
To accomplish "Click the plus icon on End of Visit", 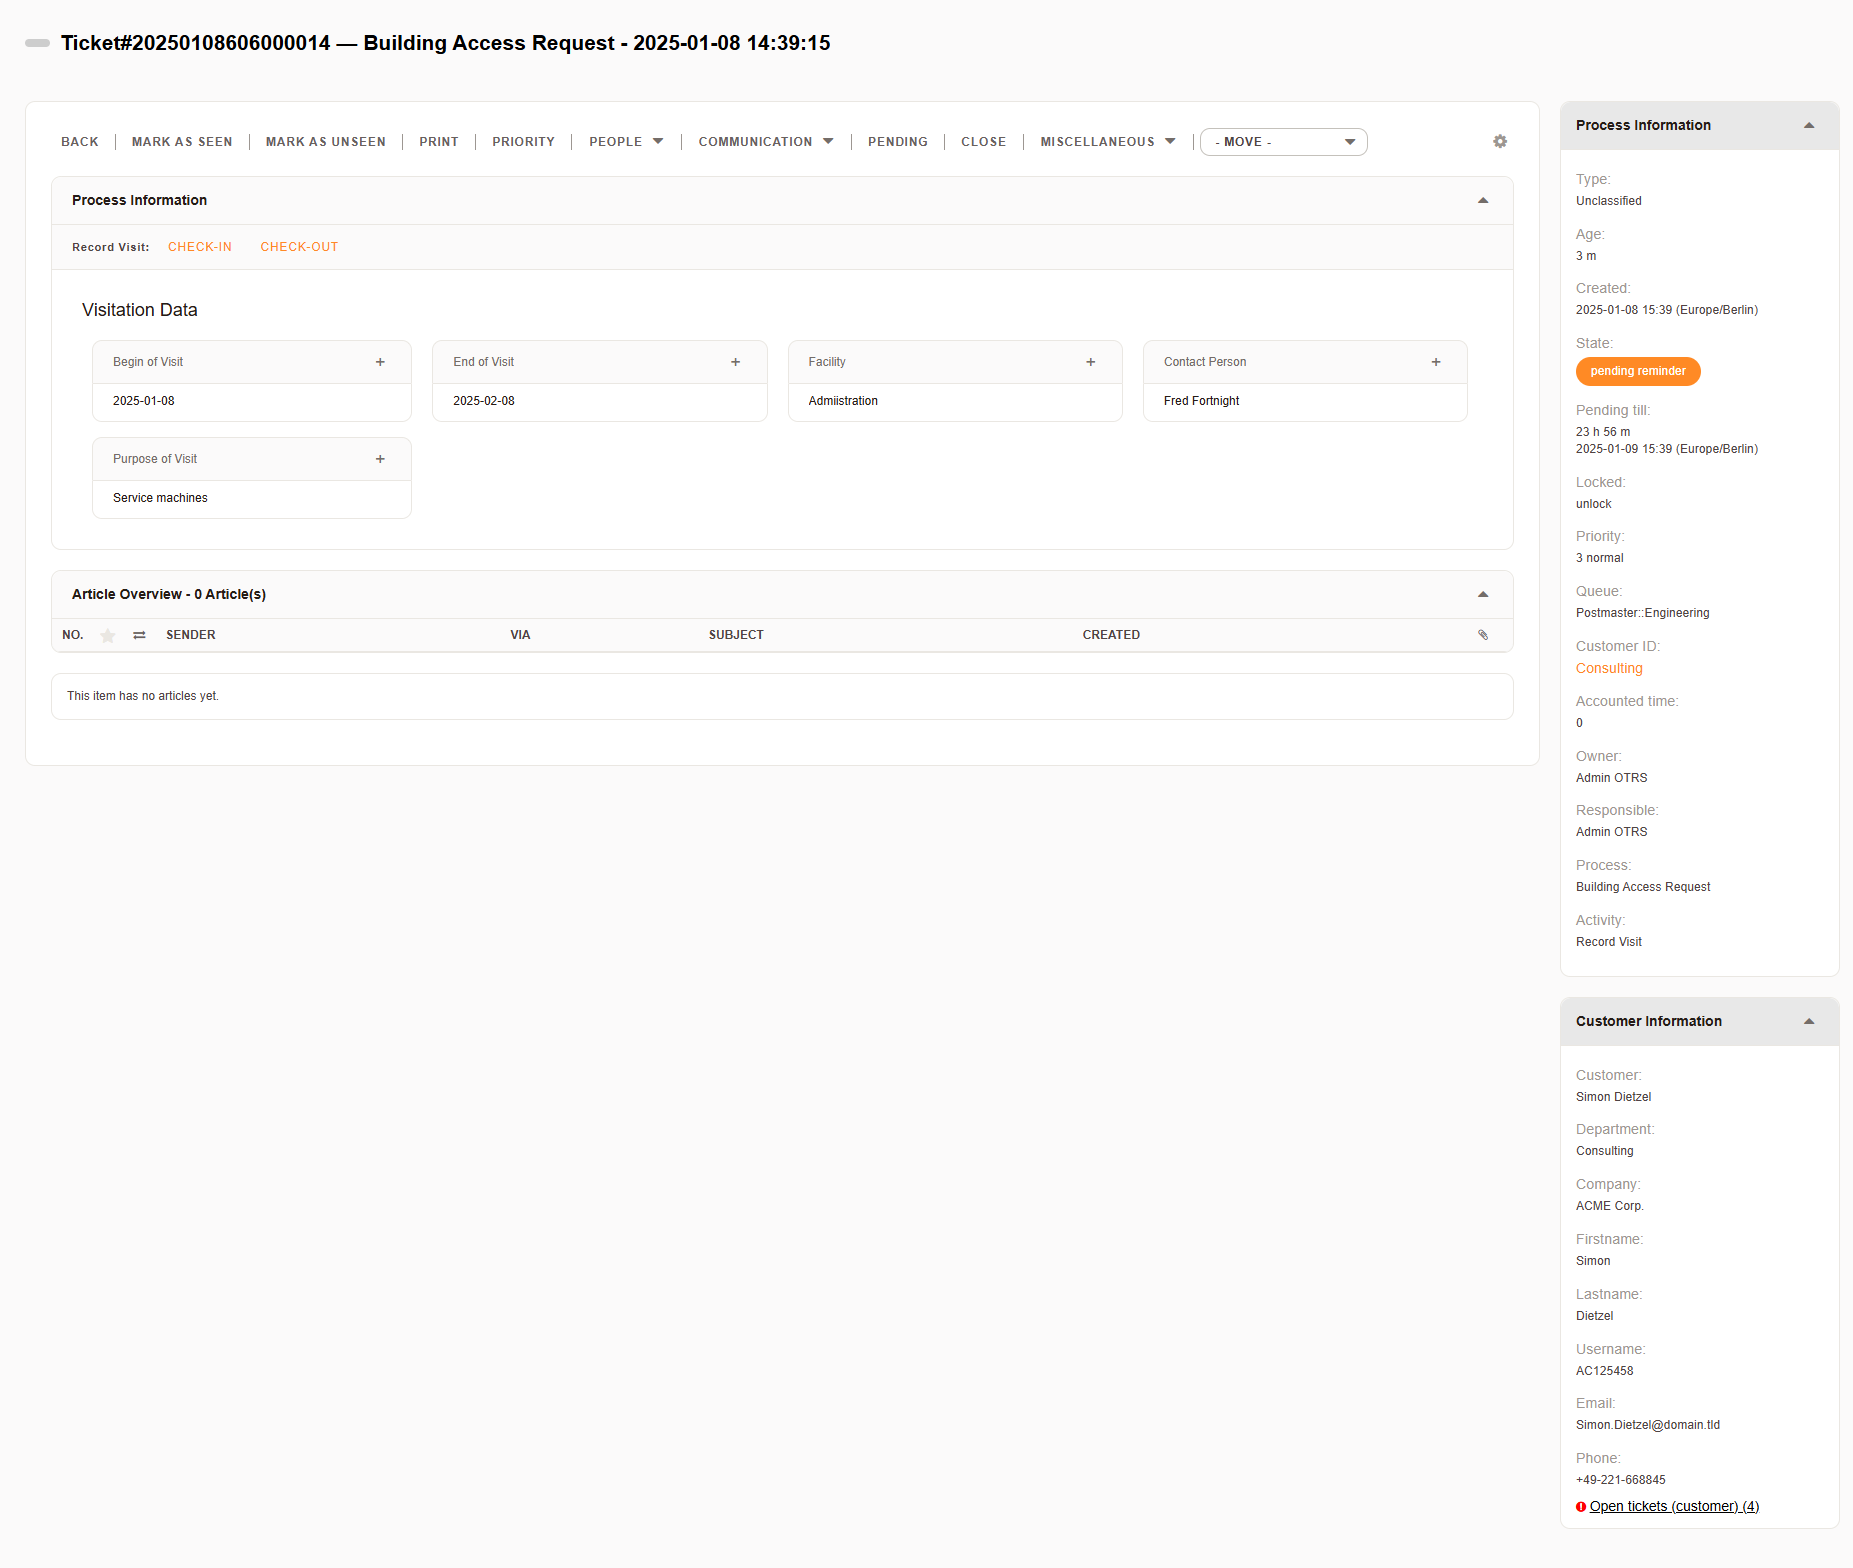I will pos(735,362).
